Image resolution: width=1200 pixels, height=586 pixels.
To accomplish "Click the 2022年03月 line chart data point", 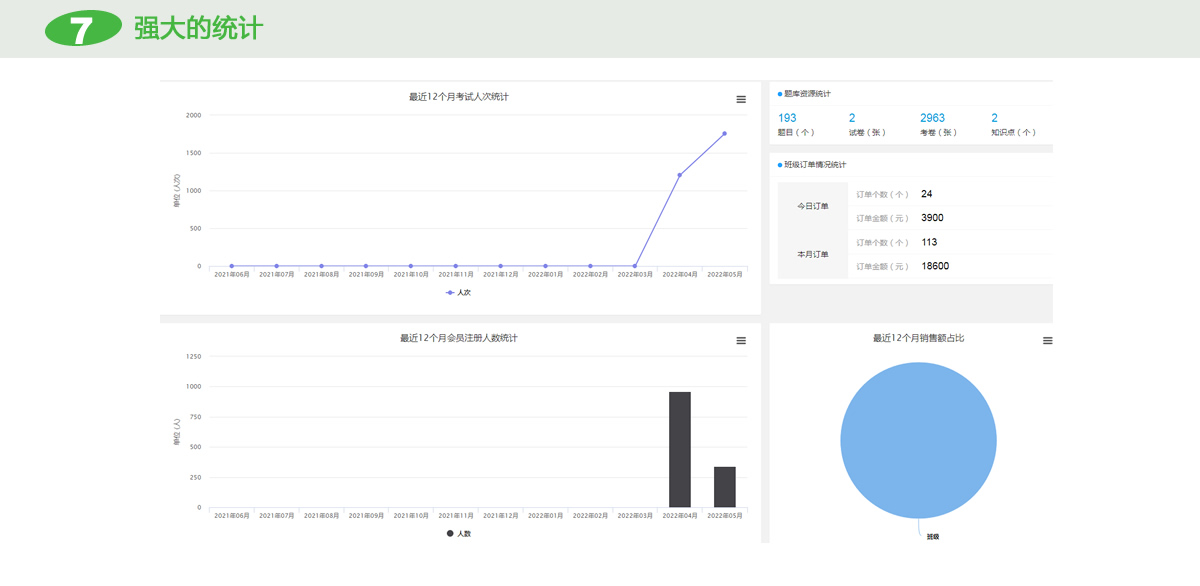I will (x=635, y=266).
